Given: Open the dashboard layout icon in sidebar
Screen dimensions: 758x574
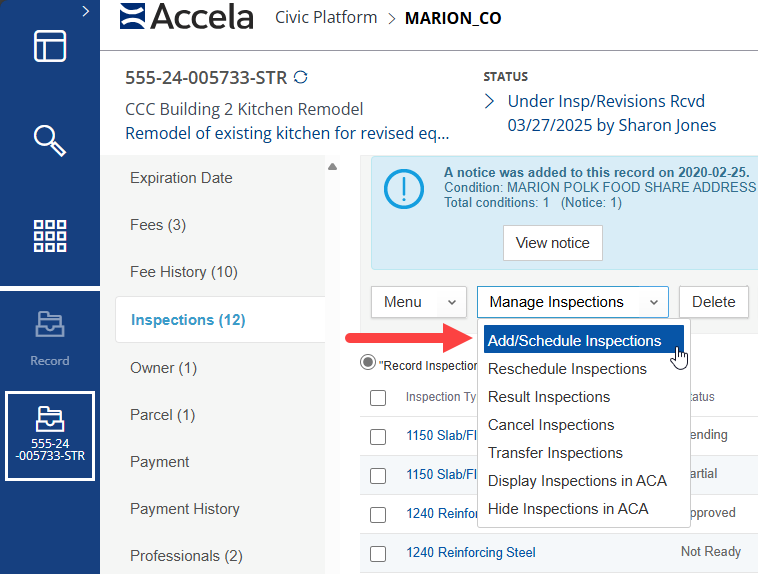Looking at the screenshot, I should click(x=50, y=46).
